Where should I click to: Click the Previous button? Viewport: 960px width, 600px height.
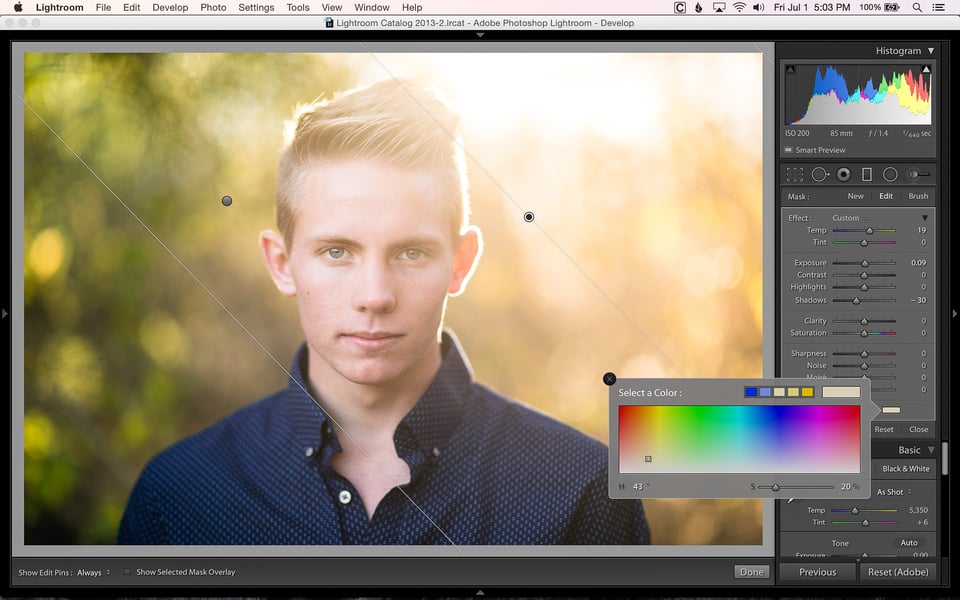[x=817, y=572]
